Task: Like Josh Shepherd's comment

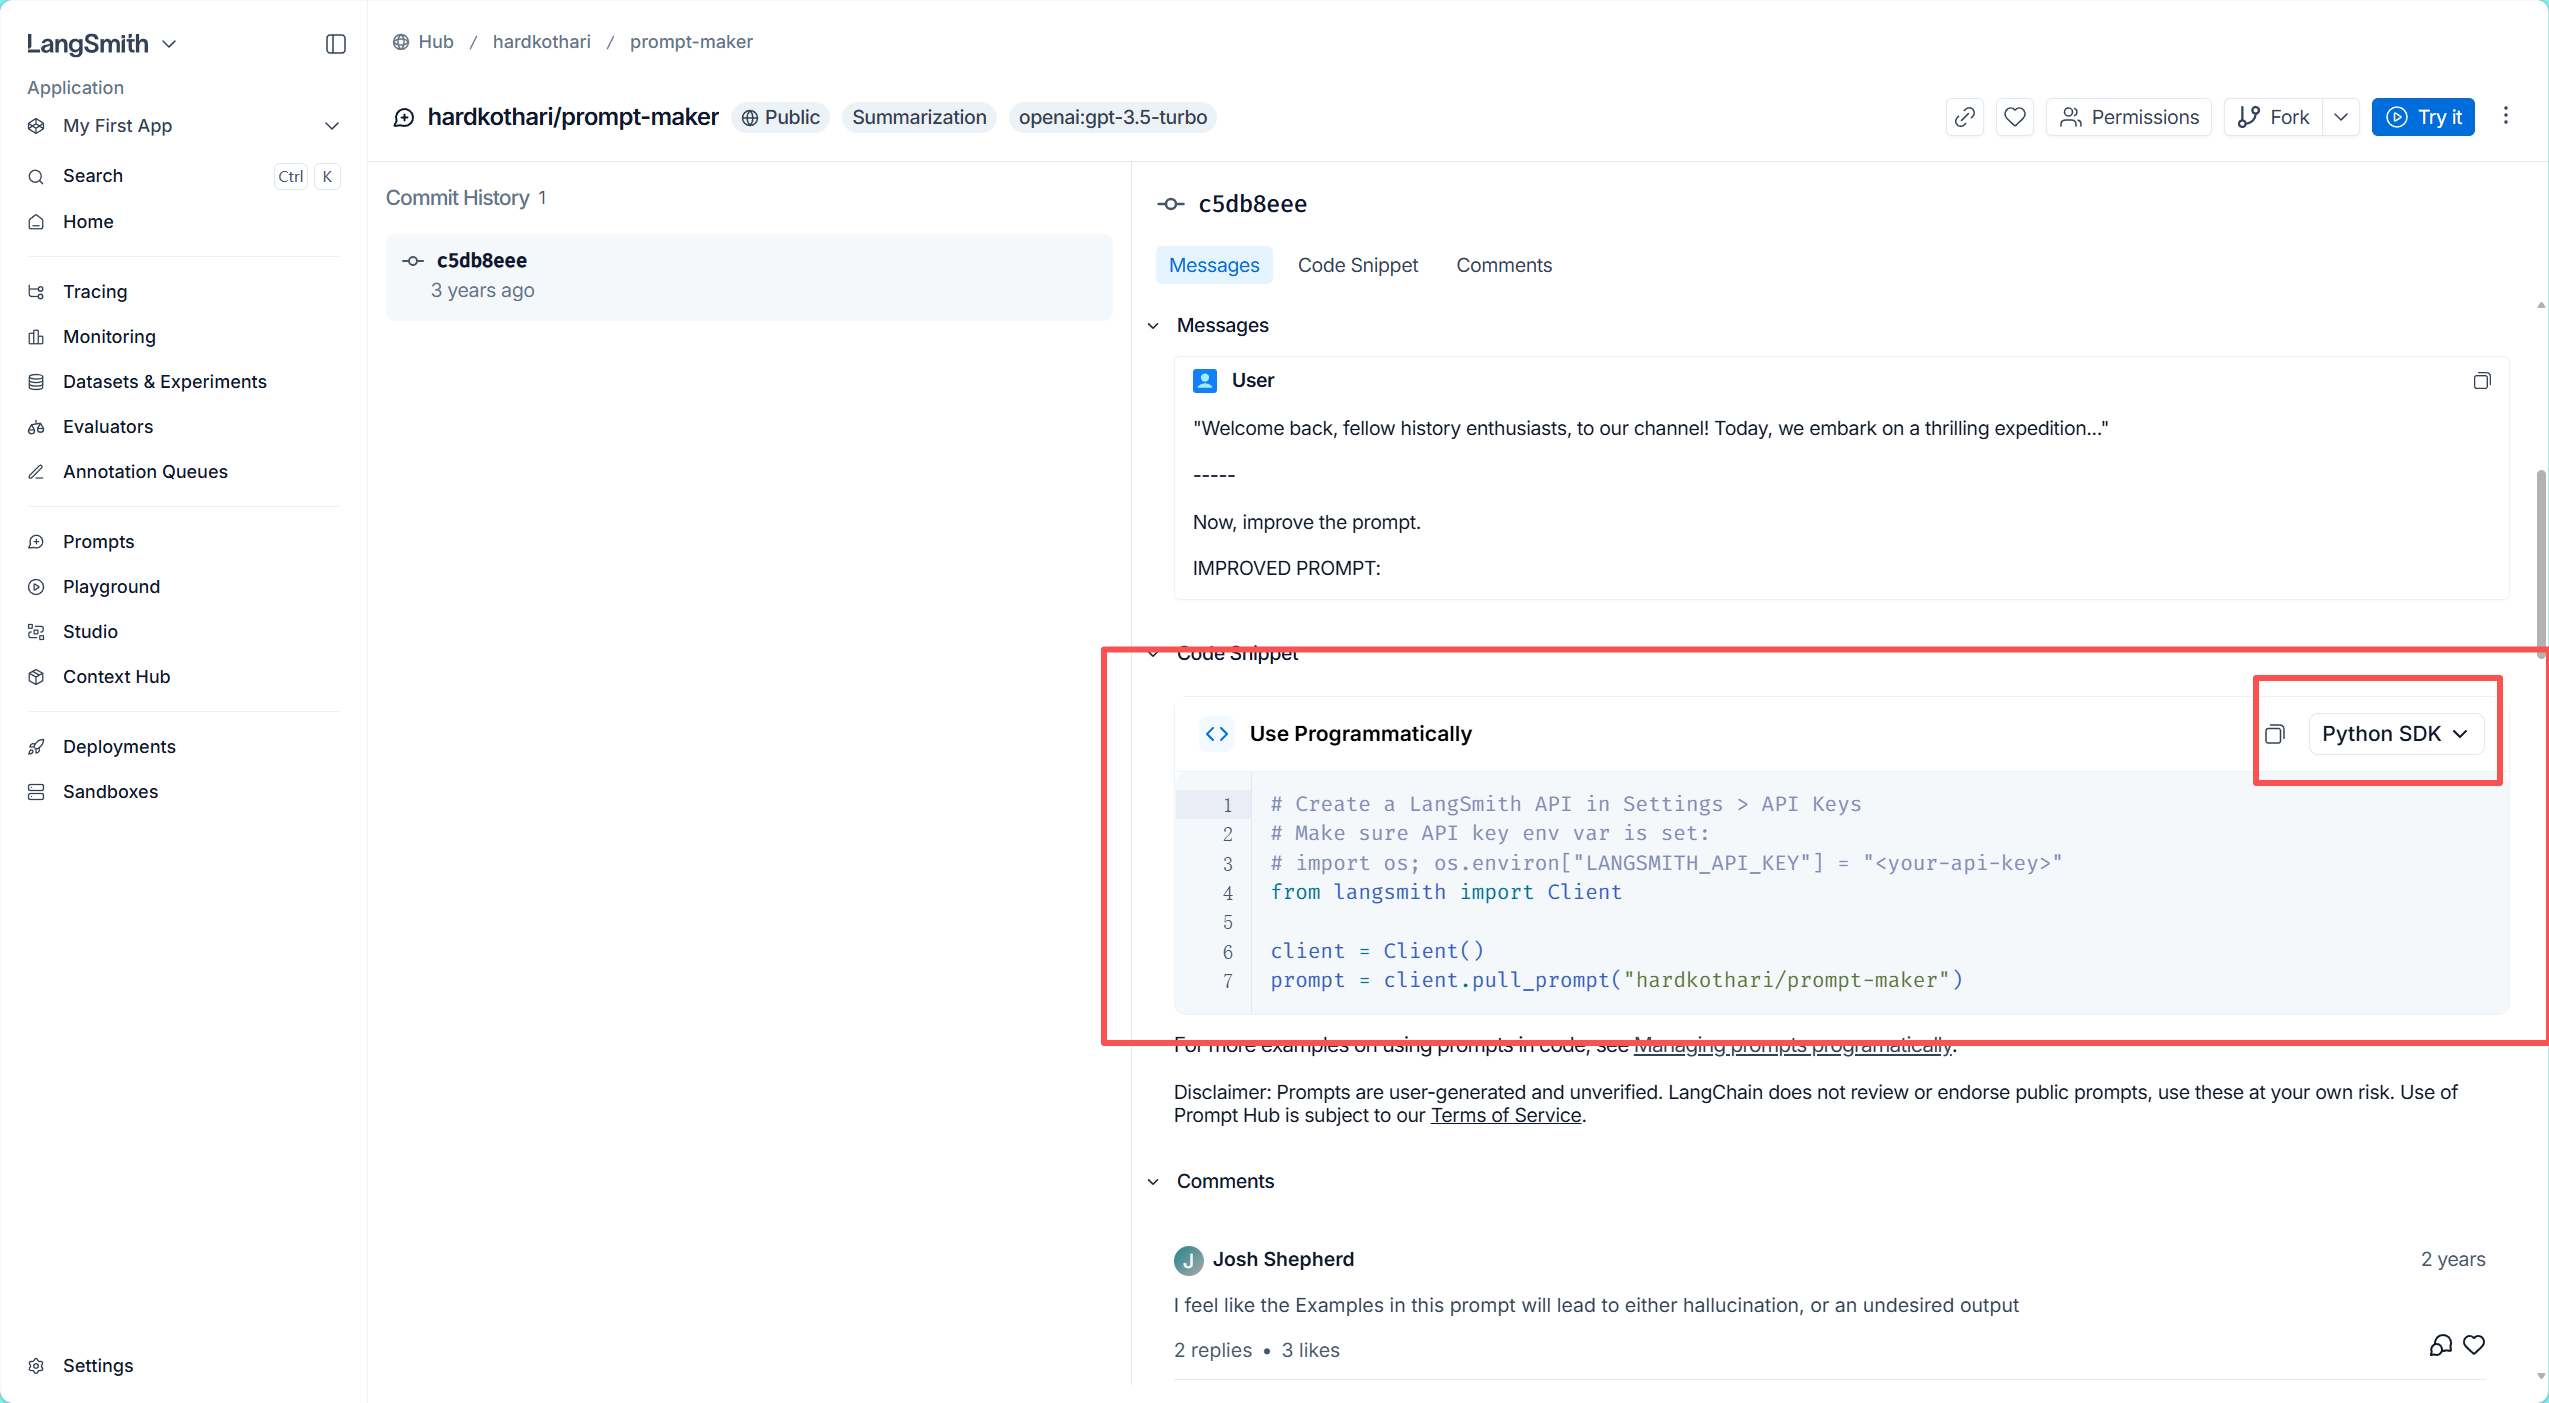Action: click(x=2474, y=1345)
